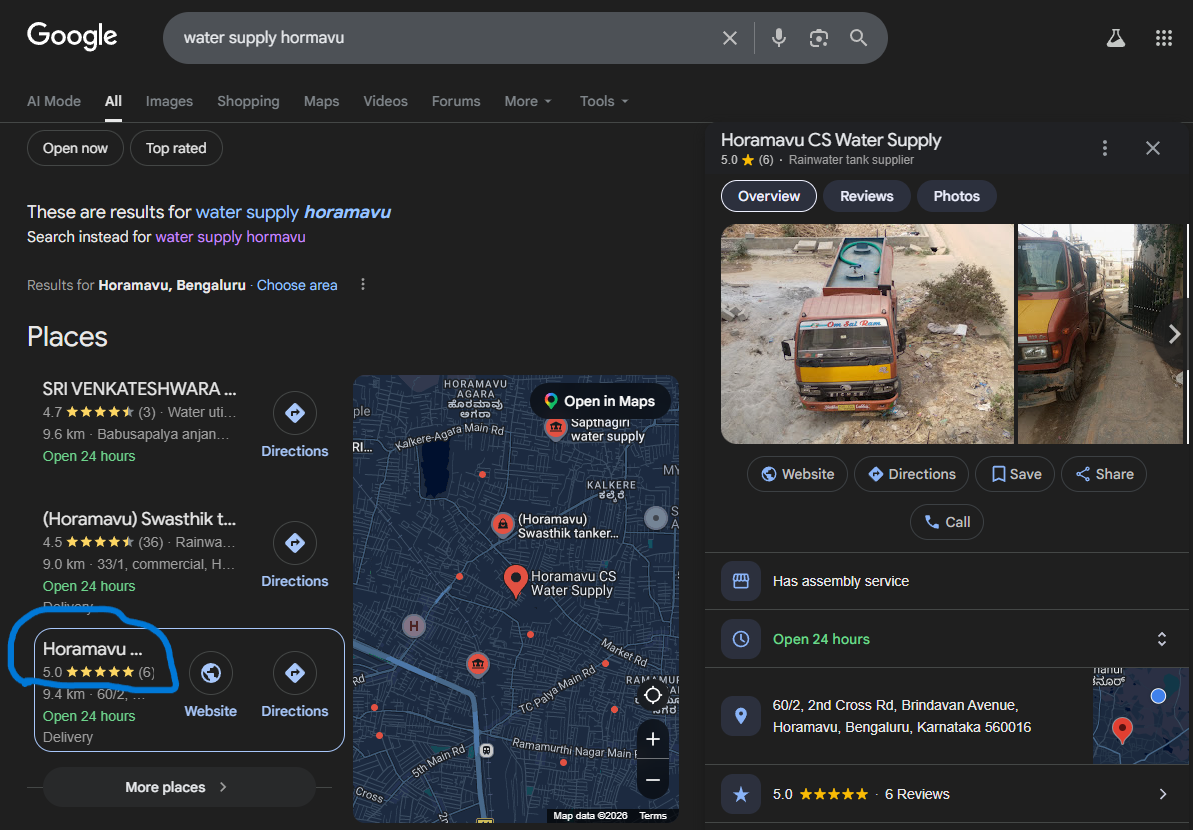Click the map zoom out minus button

click(x=653, y=779)
